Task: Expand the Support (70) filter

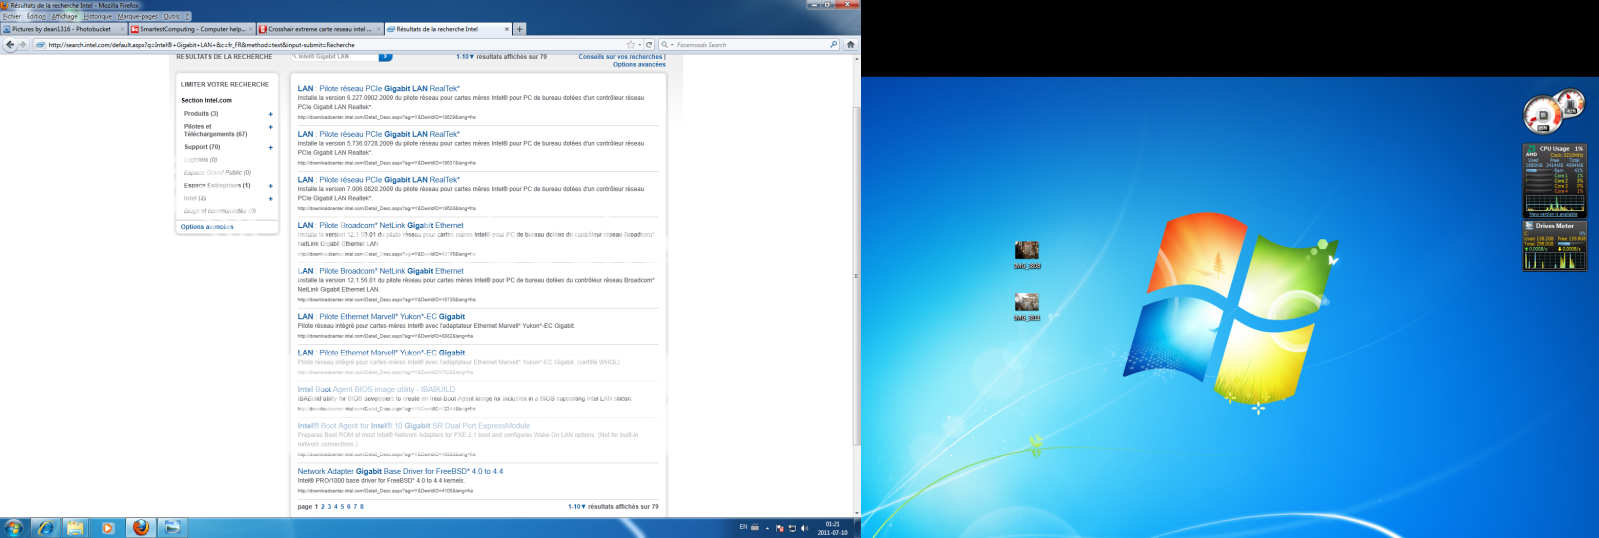Action: [x=270, y=148]
